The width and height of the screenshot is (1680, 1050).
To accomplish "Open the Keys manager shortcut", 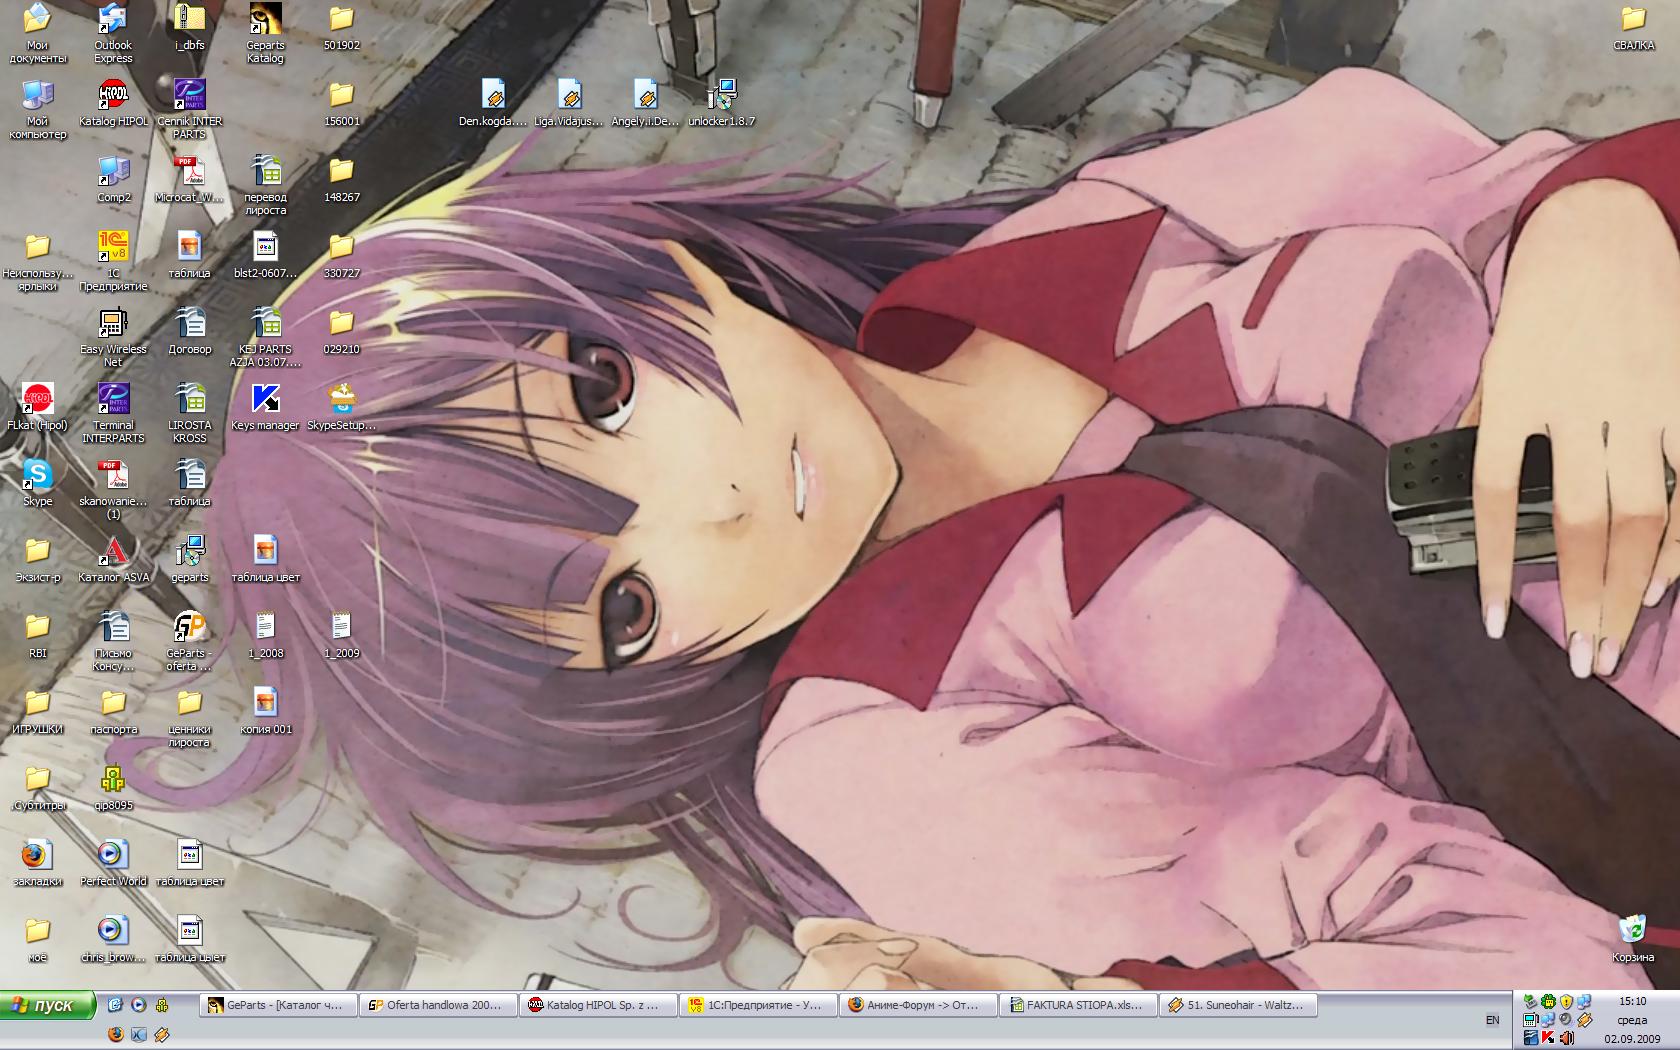I will 265,400.
